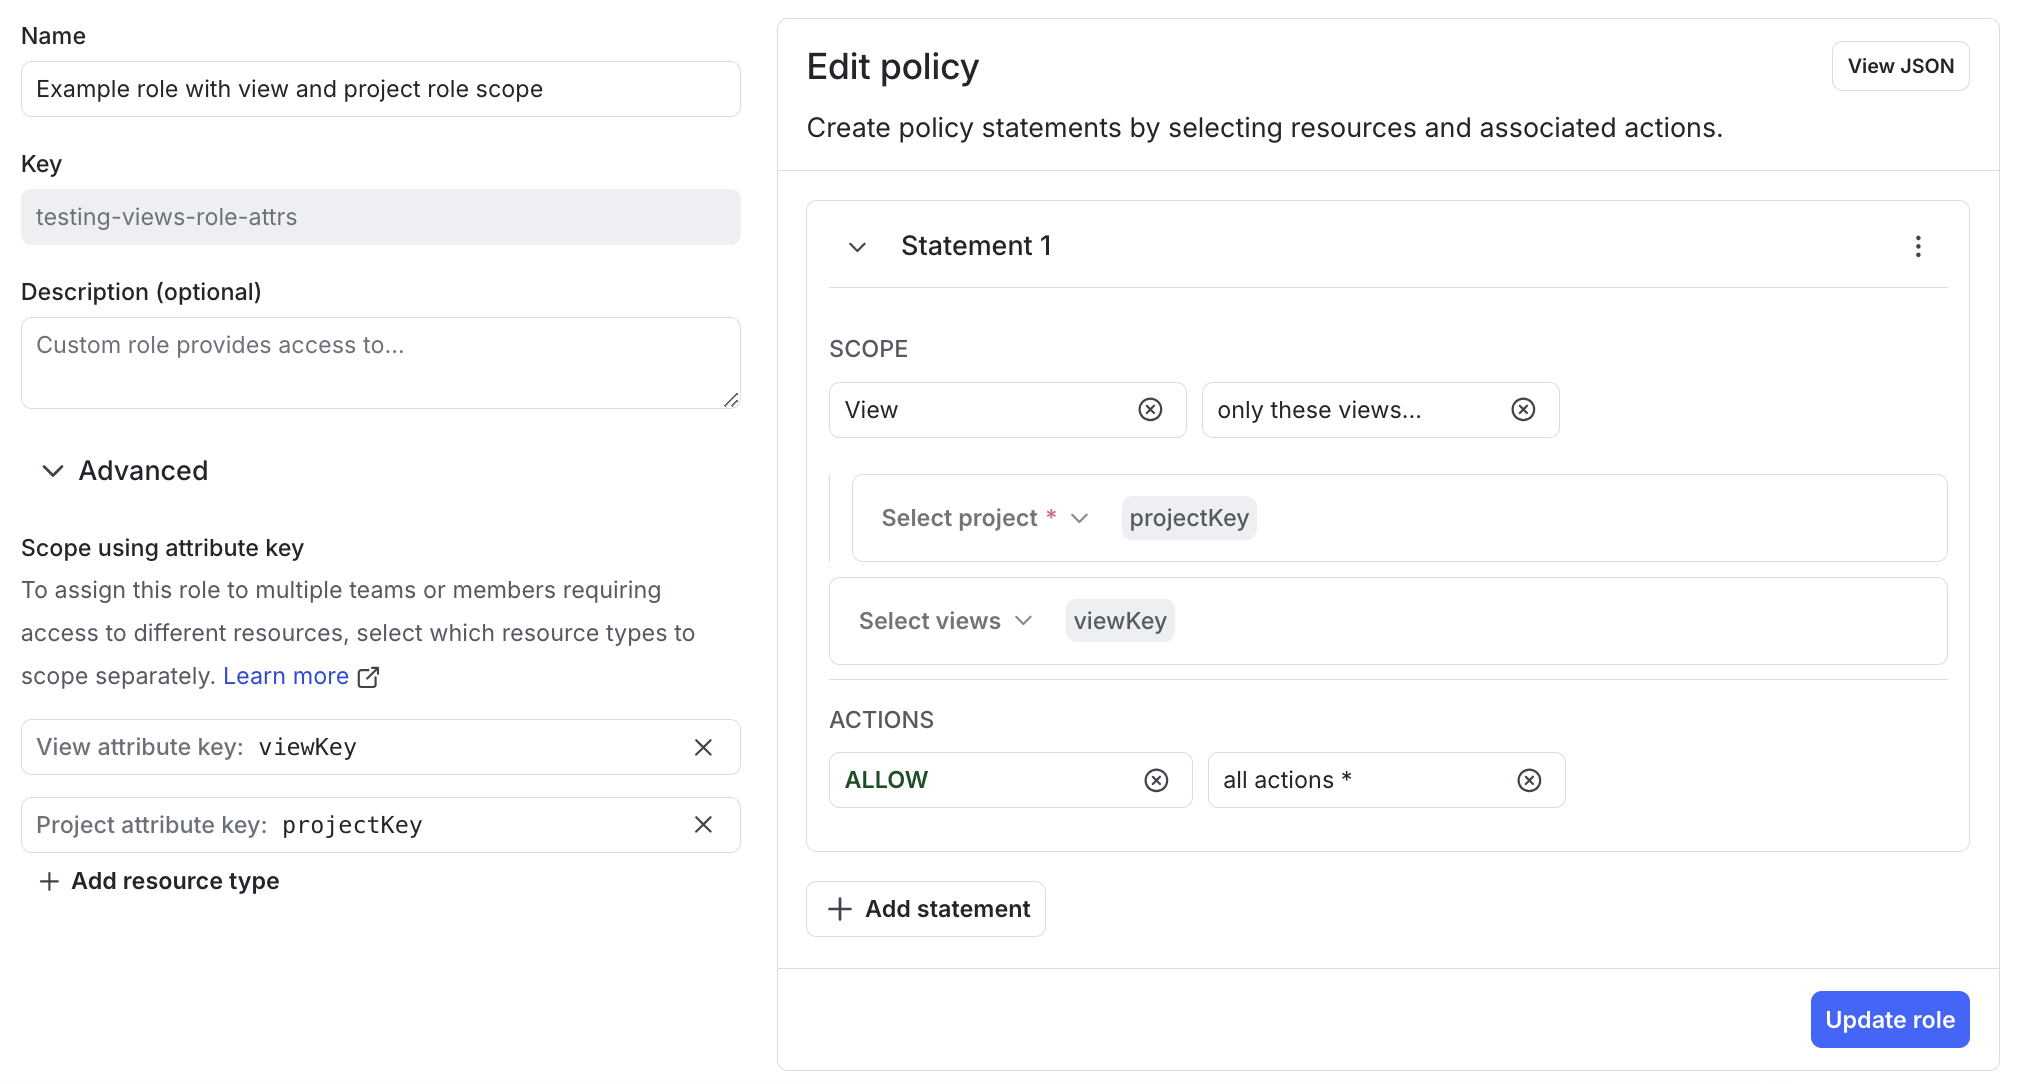
Task: Clear the Project attribute key projectKey
Action: pos(703,825)
